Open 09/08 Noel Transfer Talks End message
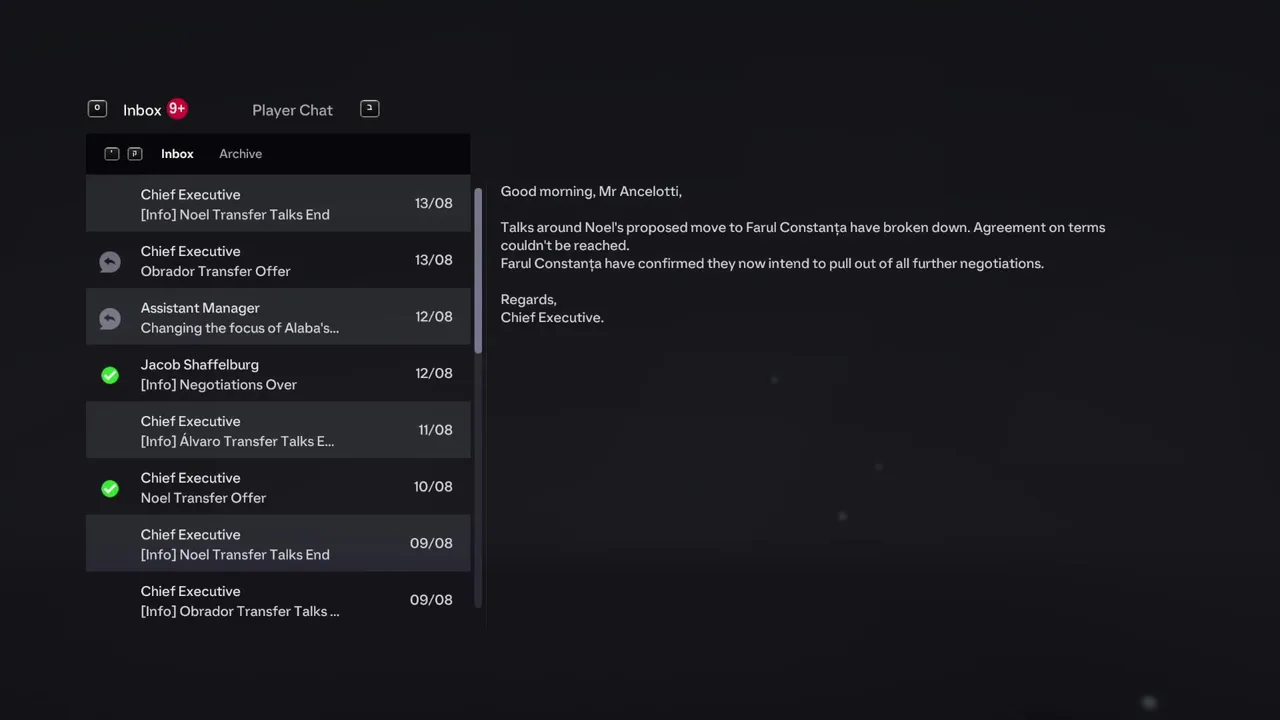Viewport: 1280px width, 720px height. point(278,544)
